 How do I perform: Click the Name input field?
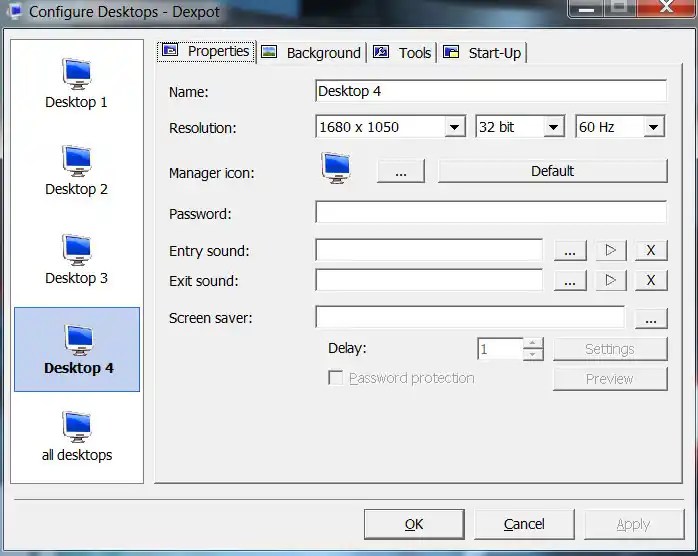tap(491, 91)
